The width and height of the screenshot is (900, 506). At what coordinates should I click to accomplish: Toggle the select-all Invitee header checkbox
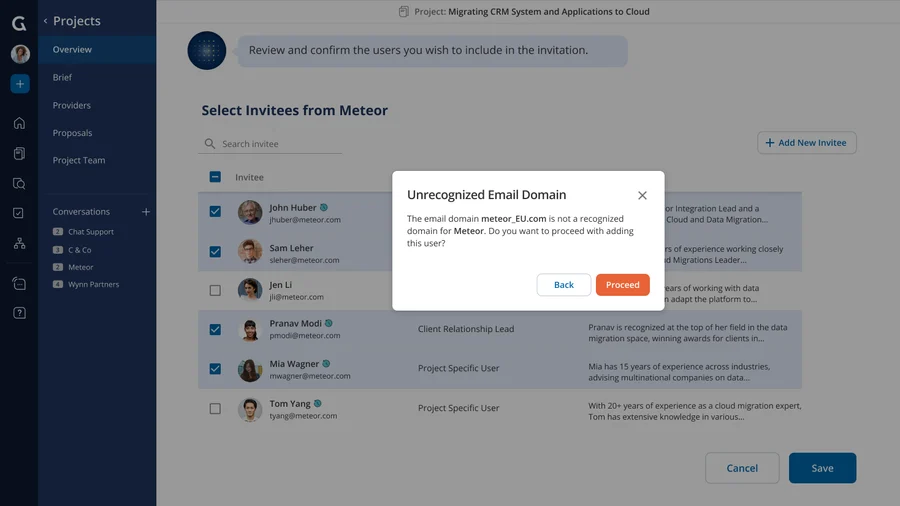point(215,177)
